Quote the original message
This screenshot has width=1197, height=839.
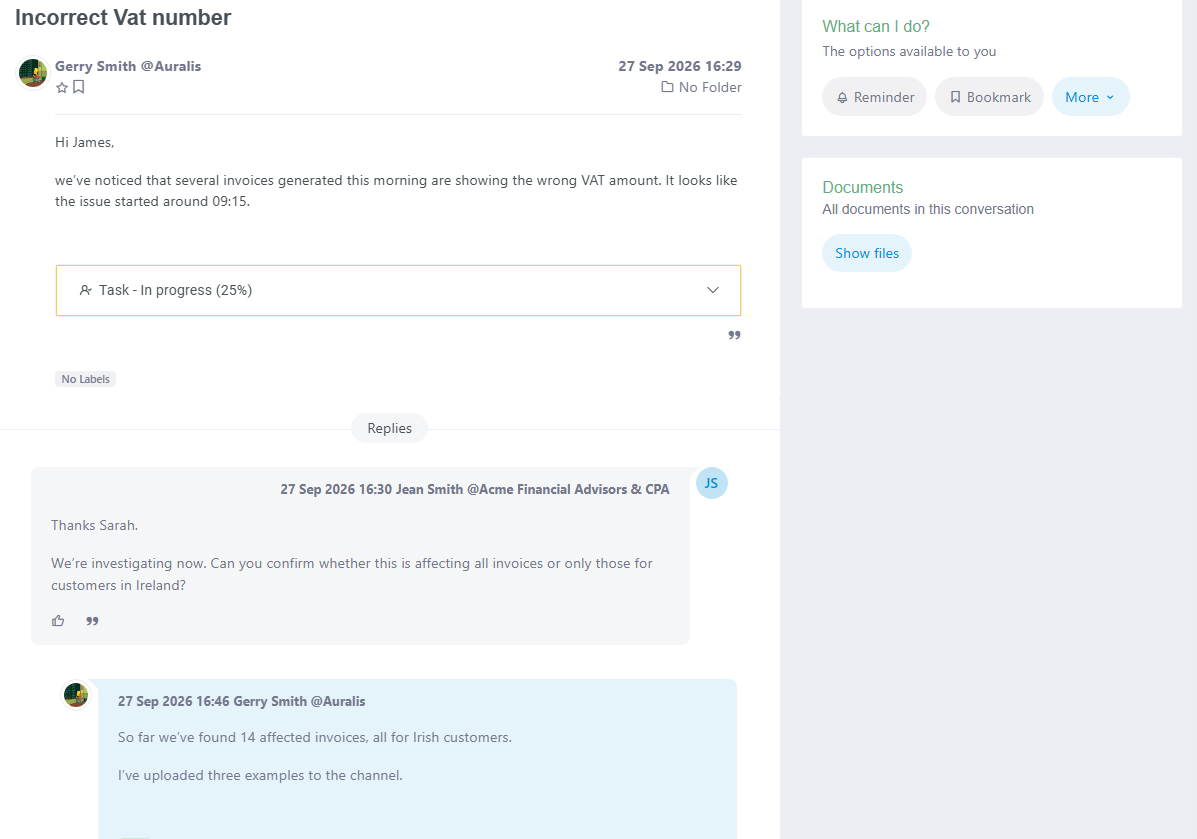click(x=734, y=335)
